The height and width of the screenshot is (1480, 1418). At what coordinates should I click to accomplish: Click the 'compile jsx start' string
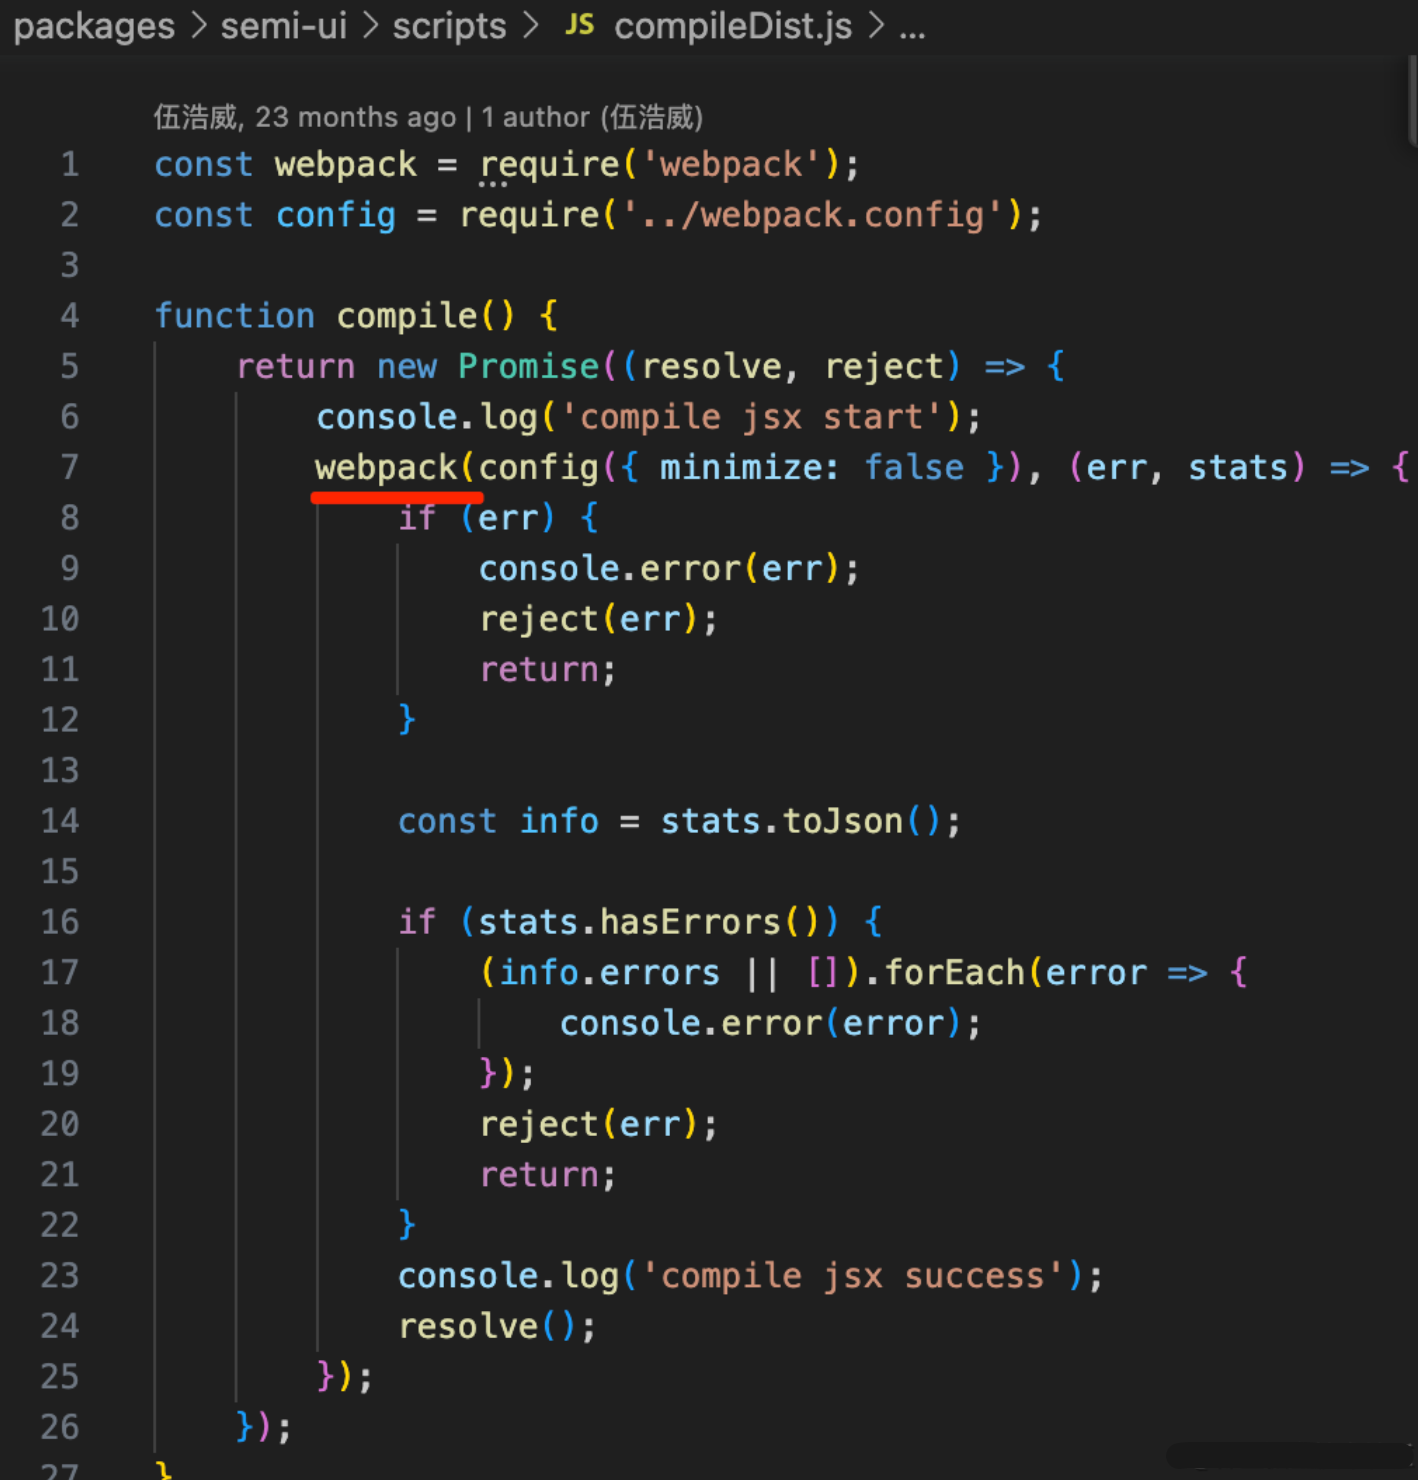[751, 417]
